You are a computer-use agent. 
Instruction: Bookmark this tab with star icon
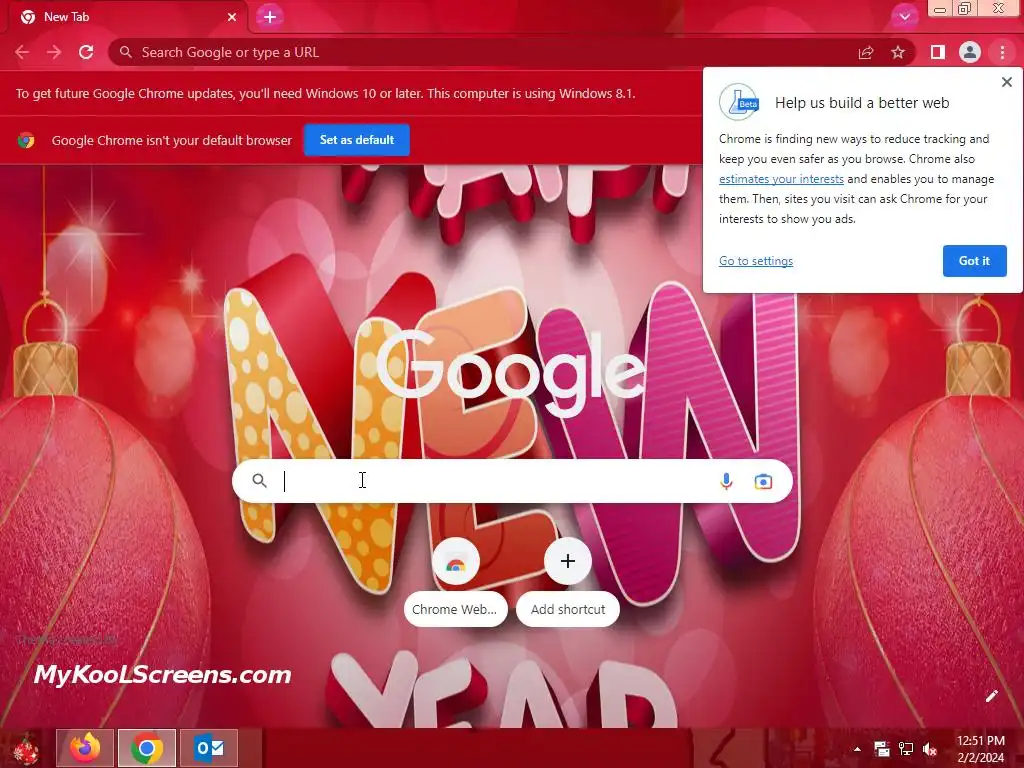(898, 52)
